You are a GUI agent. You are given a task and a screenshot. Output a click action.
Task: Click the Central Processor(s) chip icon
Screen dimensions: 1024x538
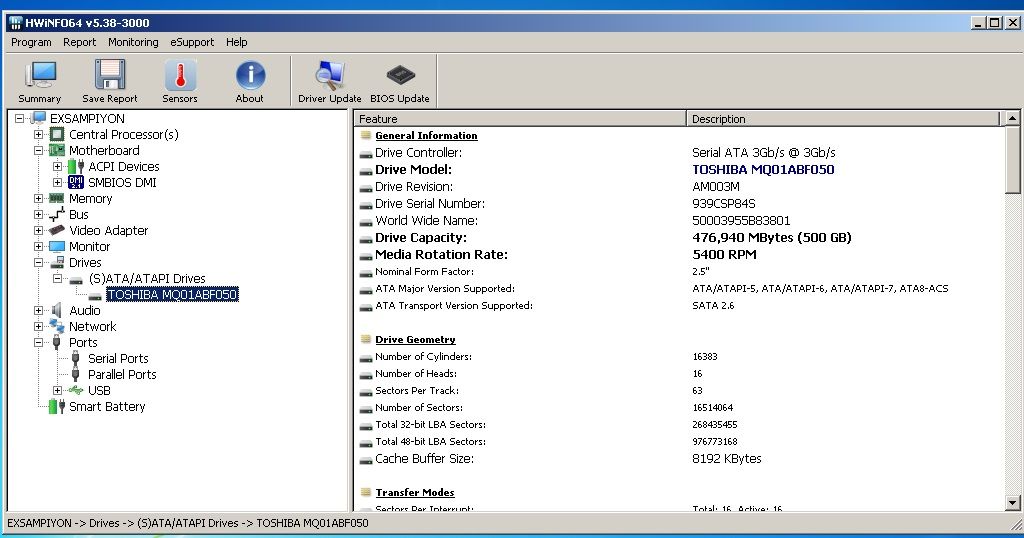57,134
